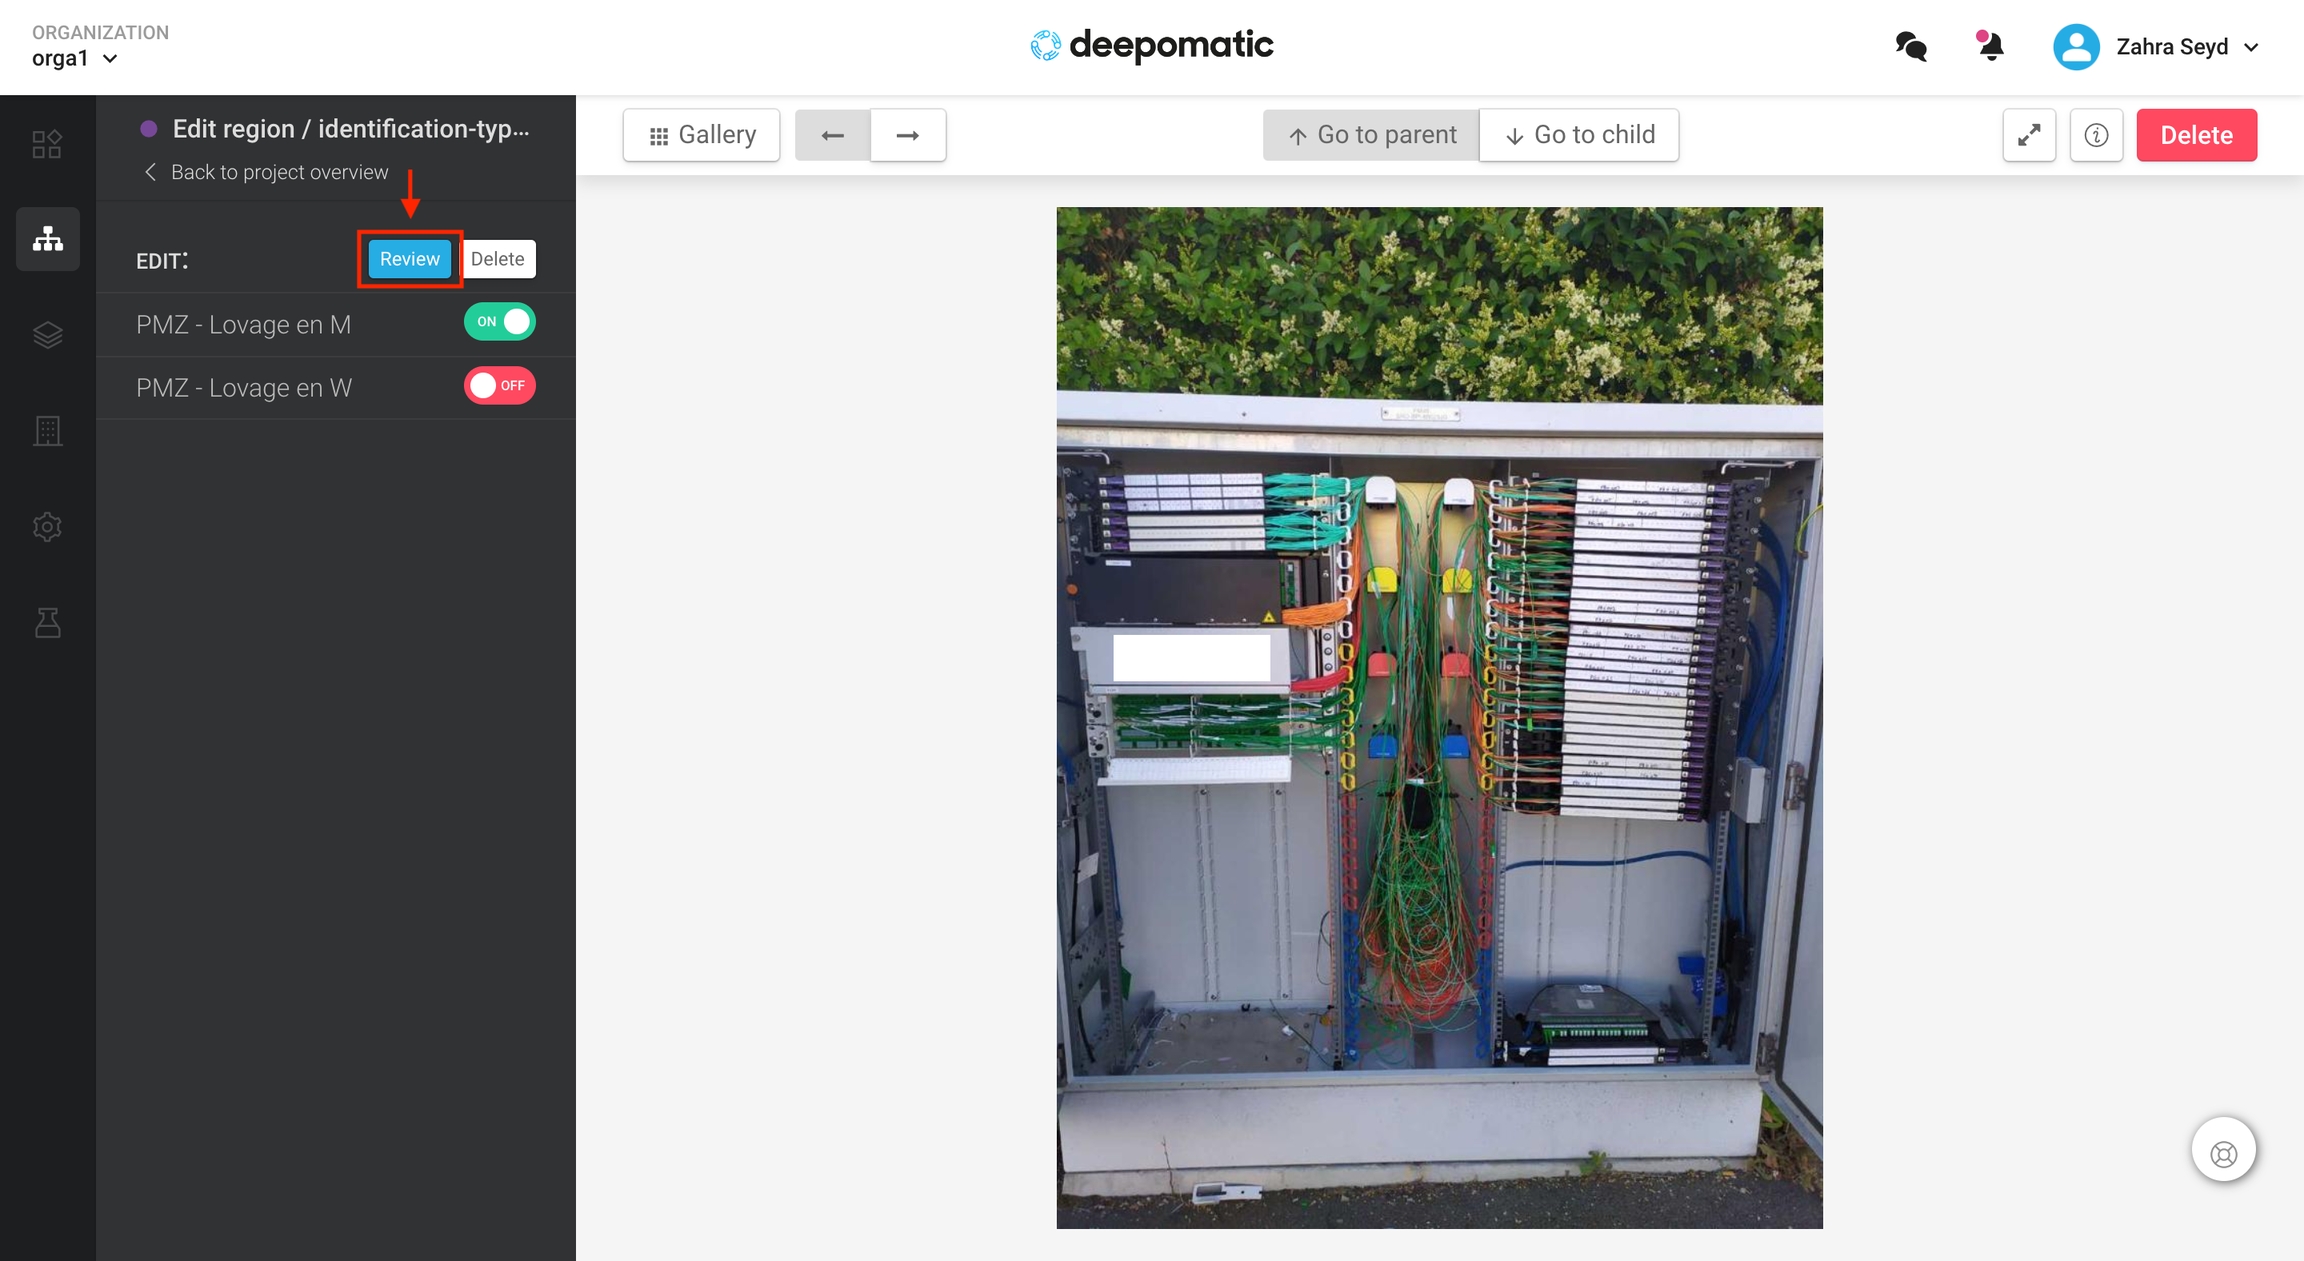Enable PMZ - Lovage en W toggle
Image resolution: width=2304 pixels, height=1261 pixels.
(499, 386)
